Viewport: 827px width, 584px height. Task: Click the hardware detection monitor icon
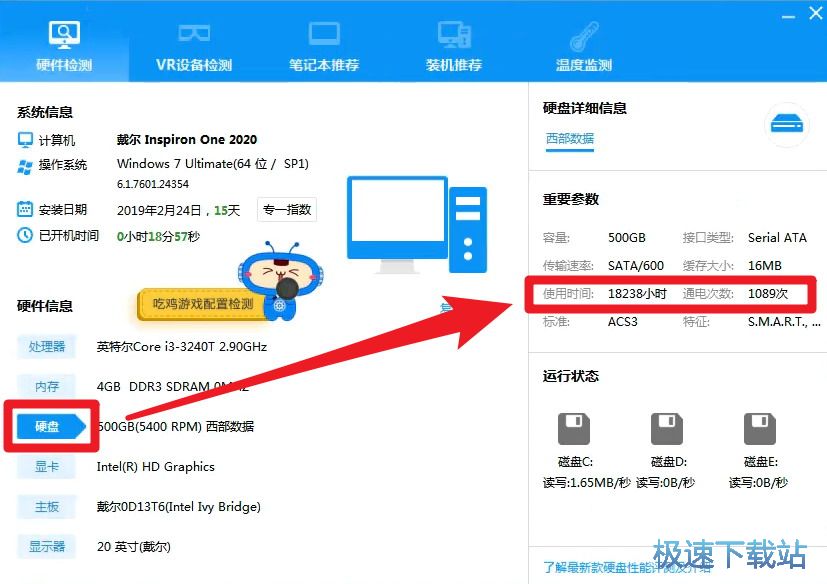point(64,34)
